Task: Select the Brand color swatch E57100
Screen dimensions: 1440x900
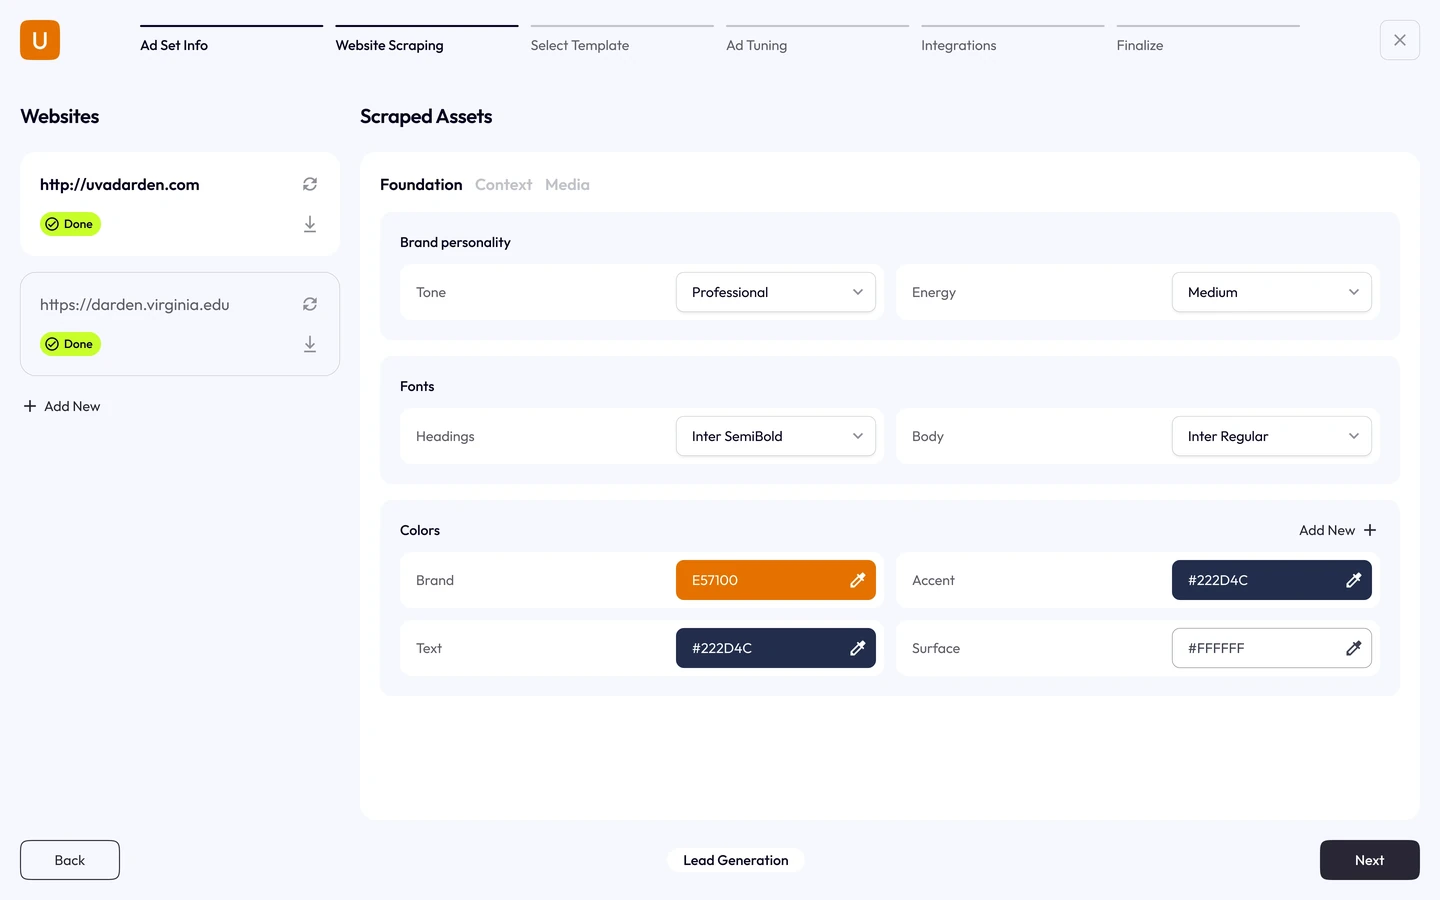Action: pos(776,580)
